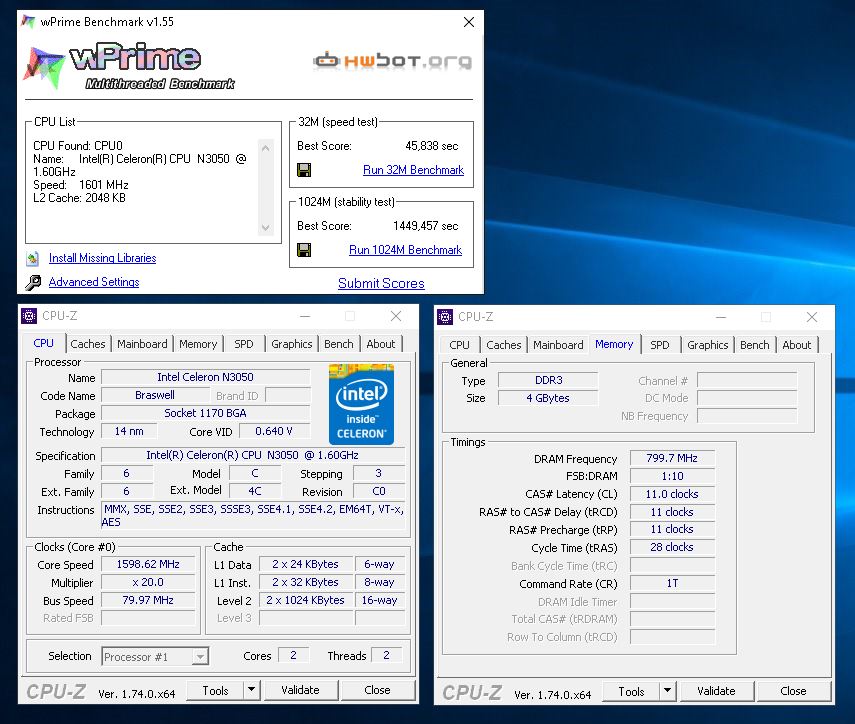Image resolution: width=855 pixels, height=724 pixels.
Task: Click the 1024M best score 1449,457 sec
Action: [426, 226]
